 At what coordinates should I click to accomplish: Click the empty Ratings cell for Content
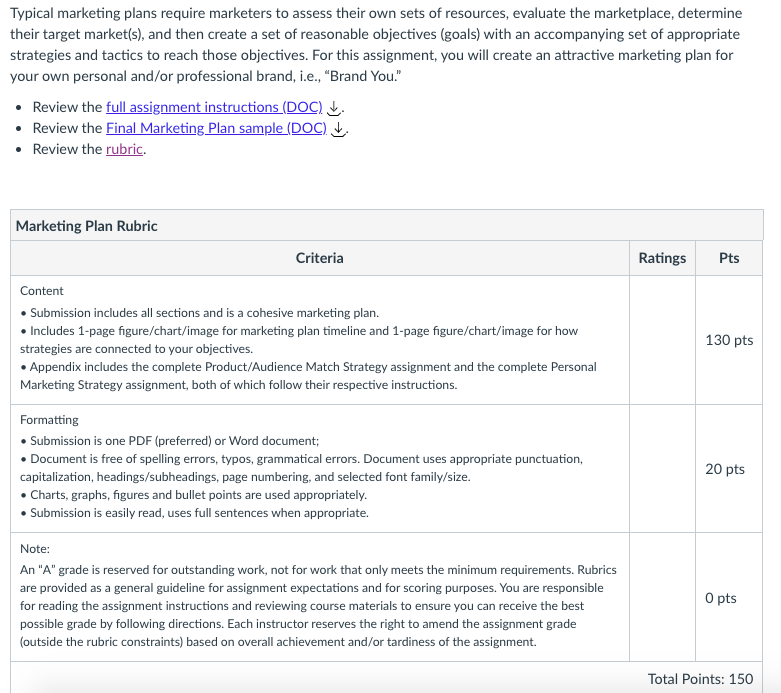pyautogui.click(x=662, y=340)
